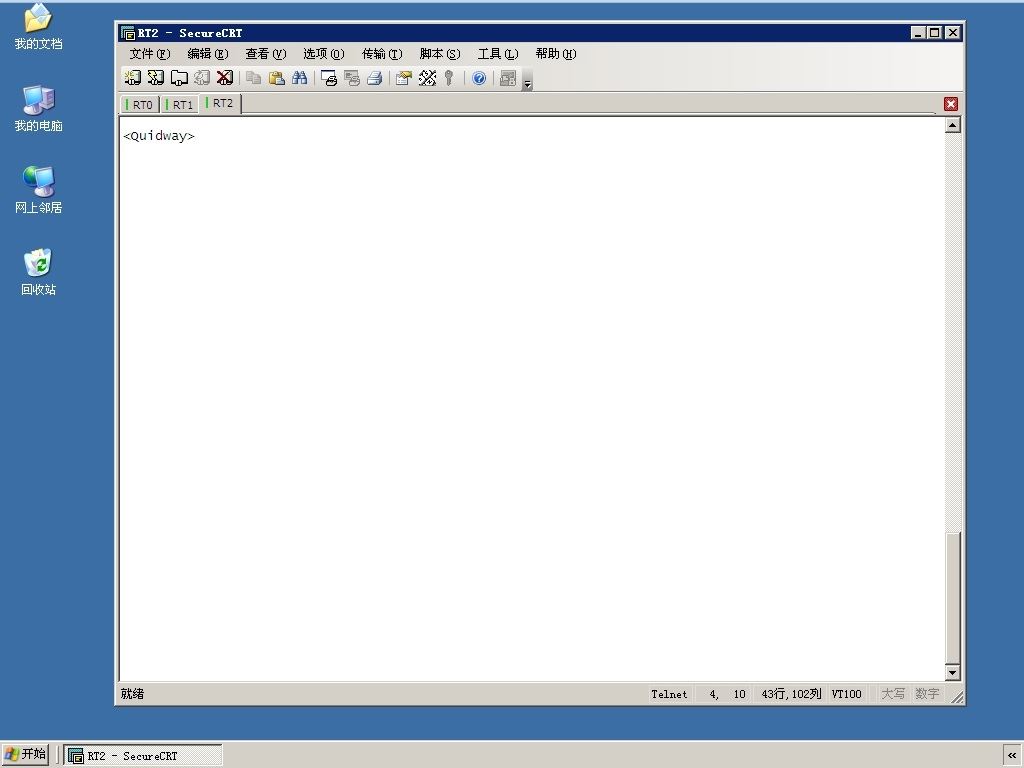
Task: Select the RT2 session tab
Action: [220, 103]
